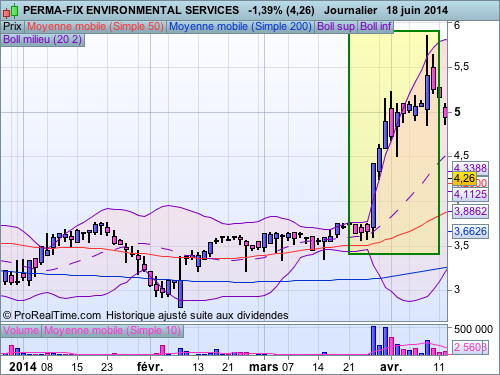Click the 4,1125 price tag

coord(470,194)
